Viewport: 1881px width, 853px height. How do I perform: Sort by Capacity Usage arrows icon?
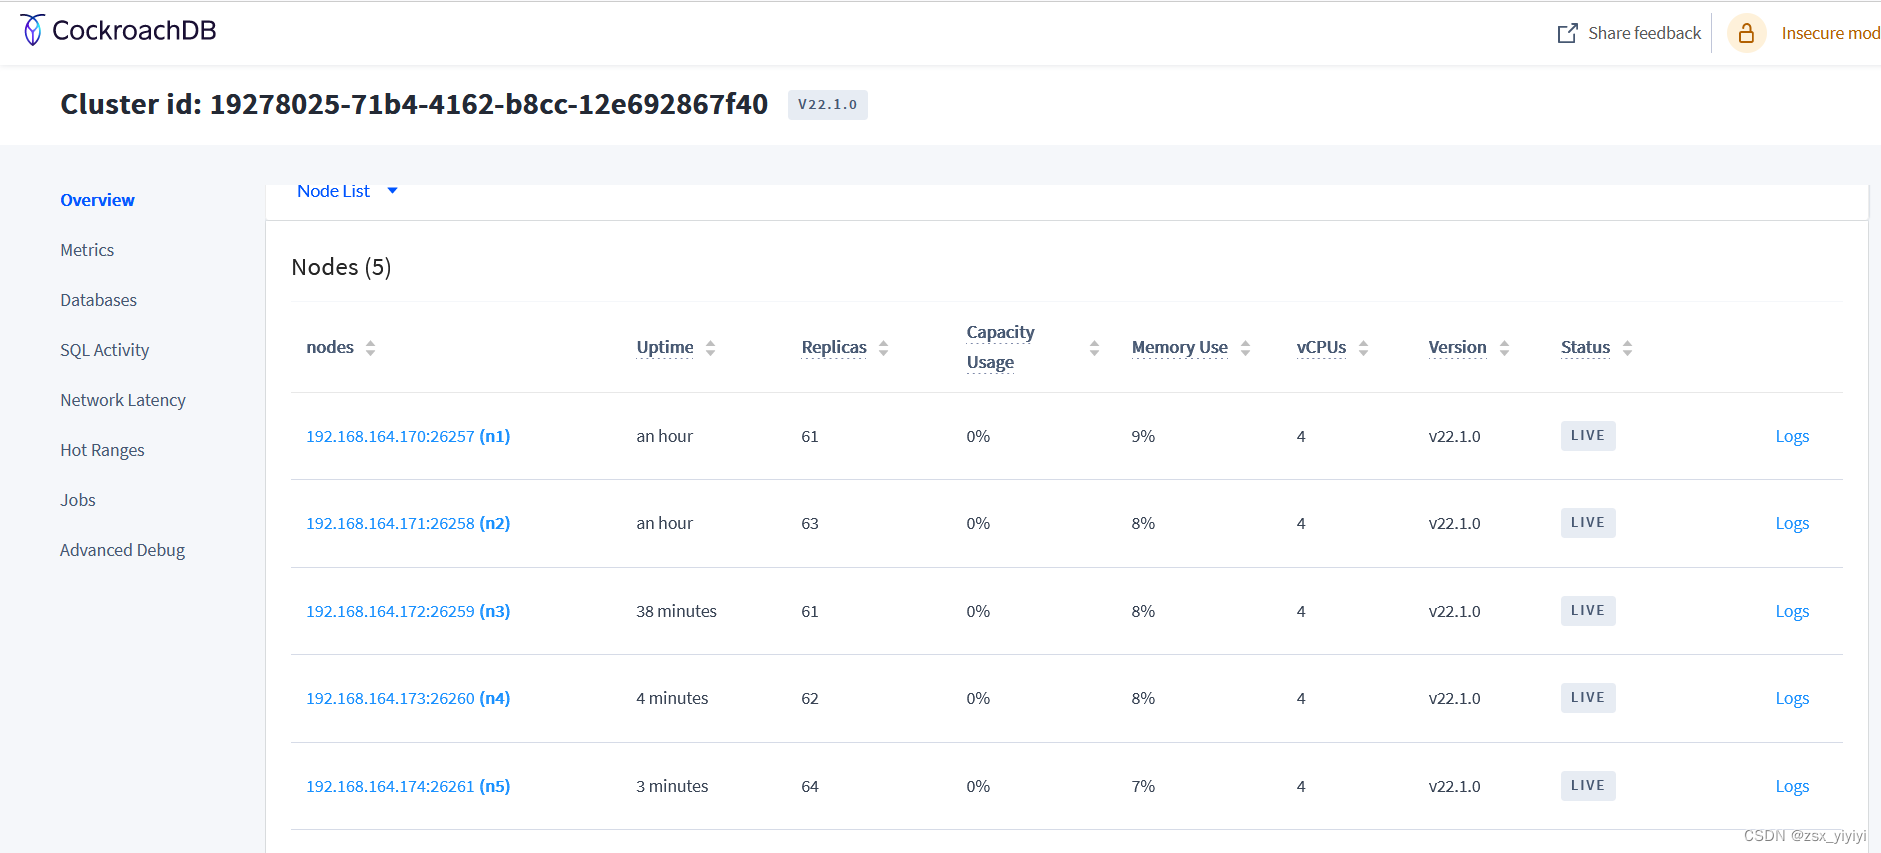(1094, 348)
